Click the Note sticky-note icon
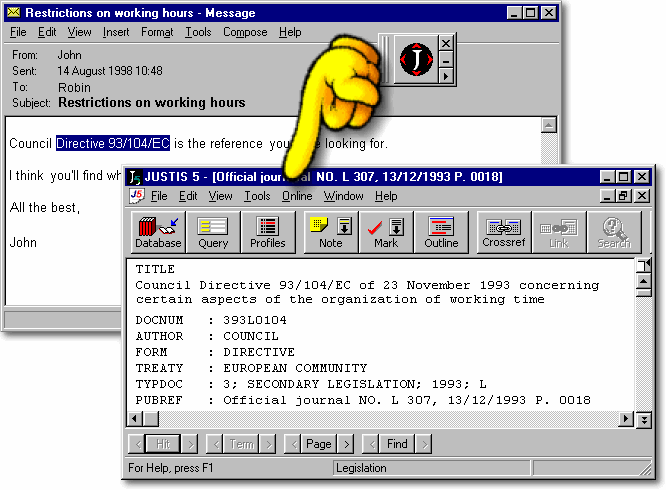Screen dimensions: 666x490 319,225
